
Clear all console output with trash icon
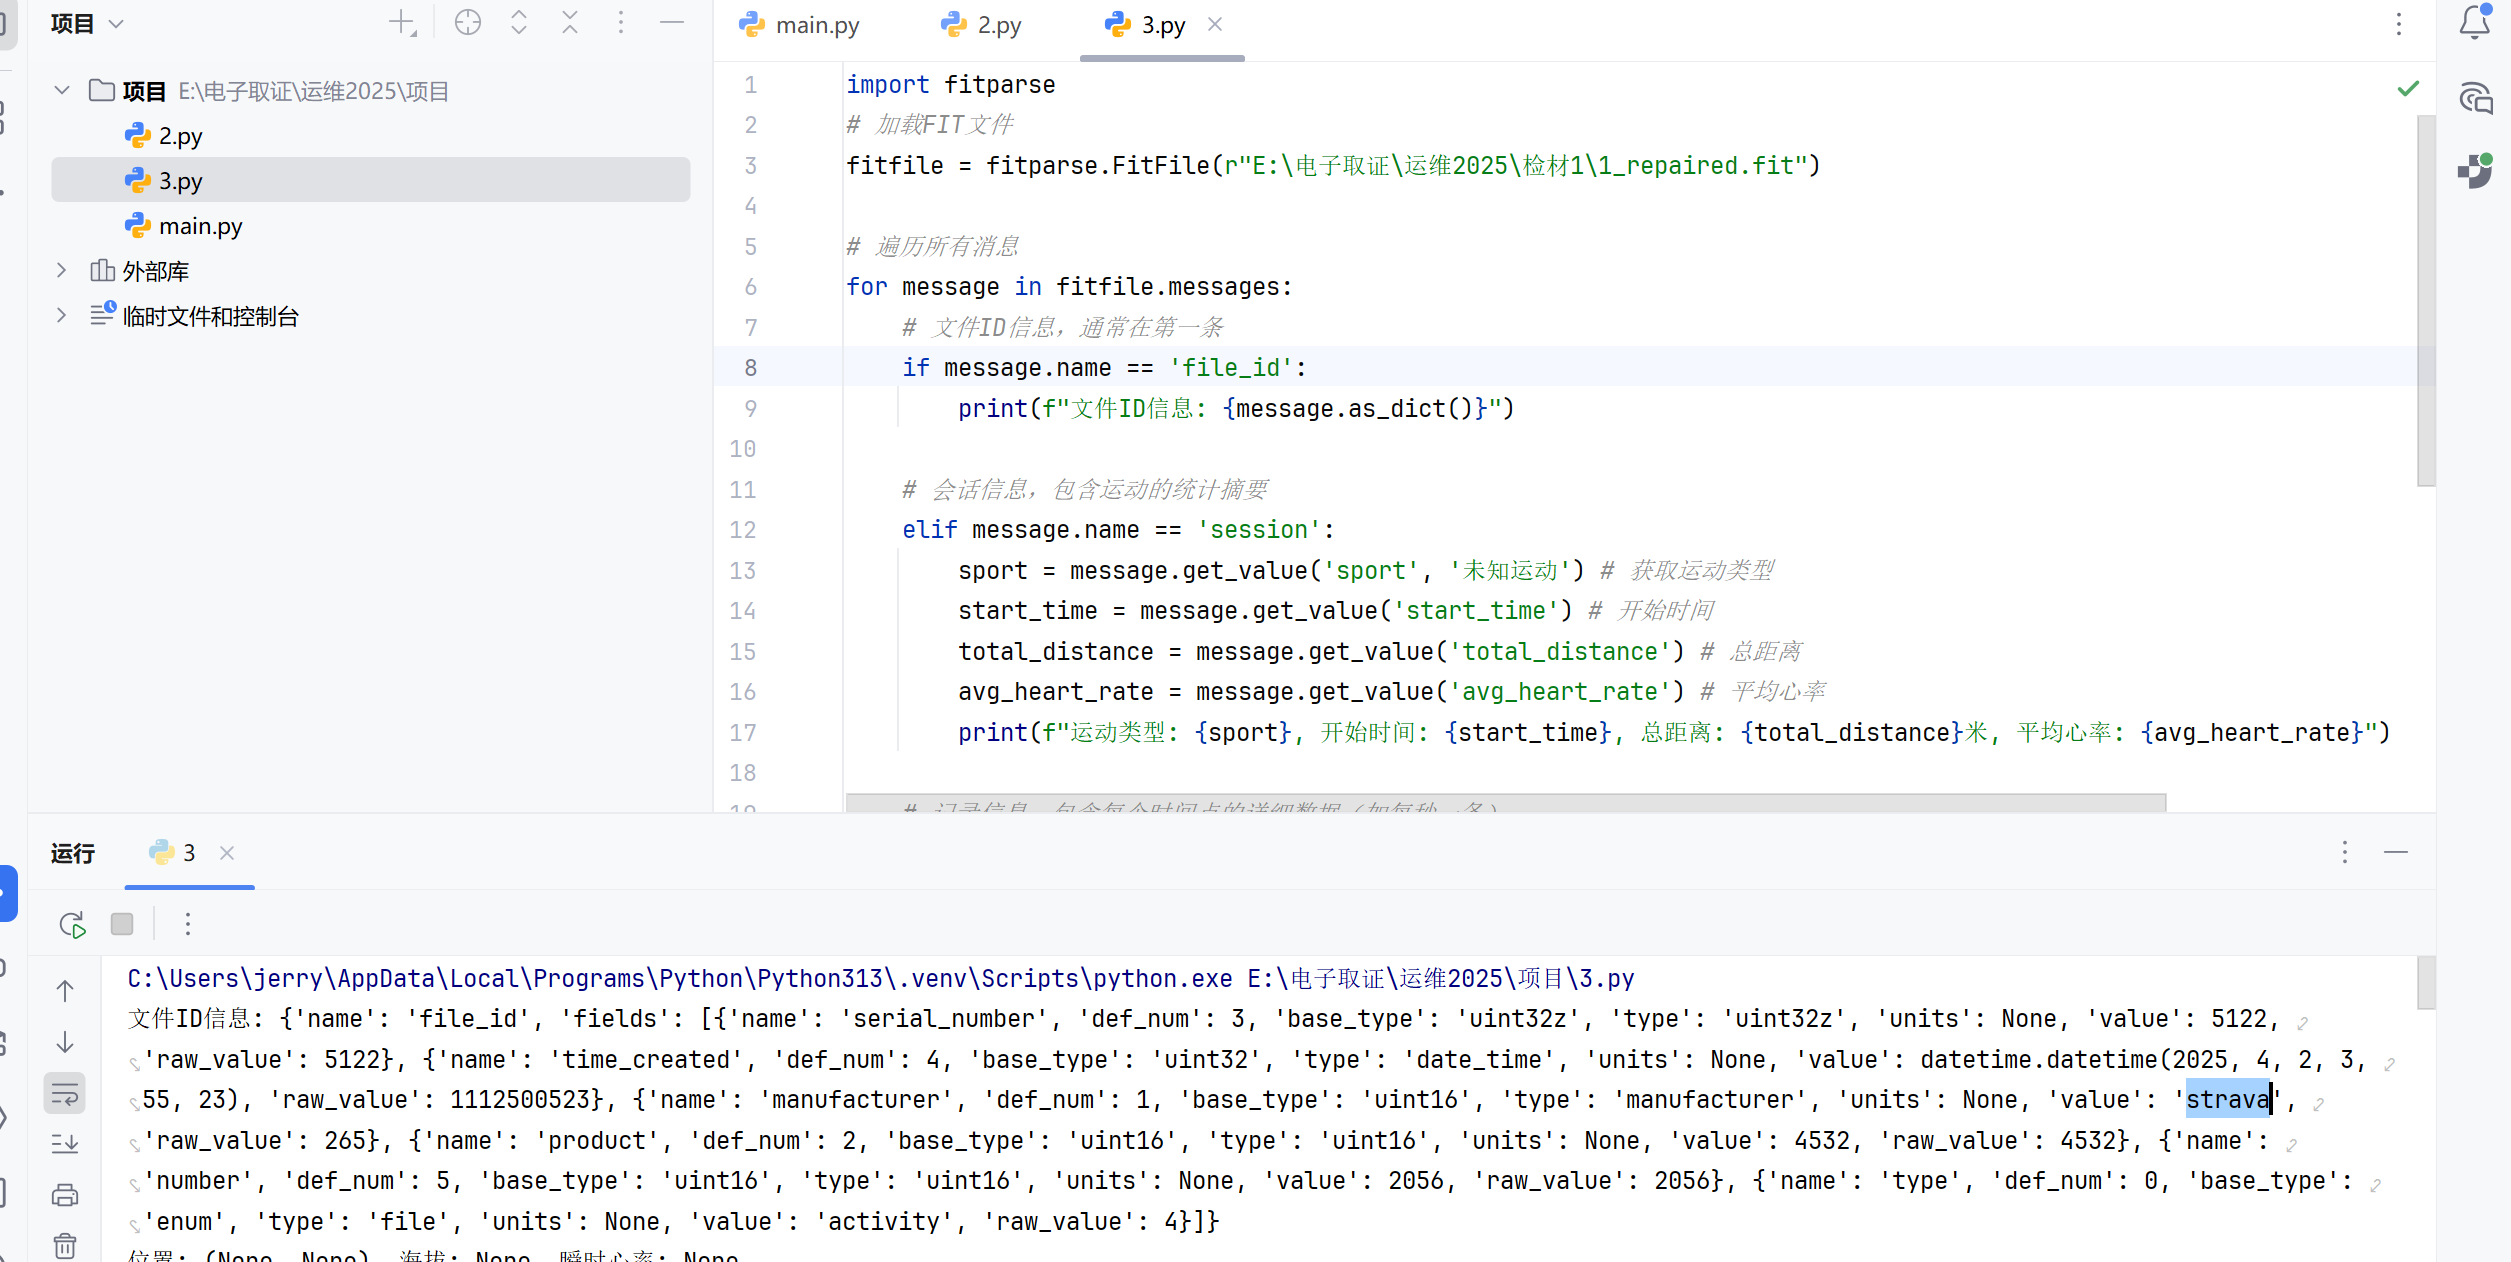65,1245
